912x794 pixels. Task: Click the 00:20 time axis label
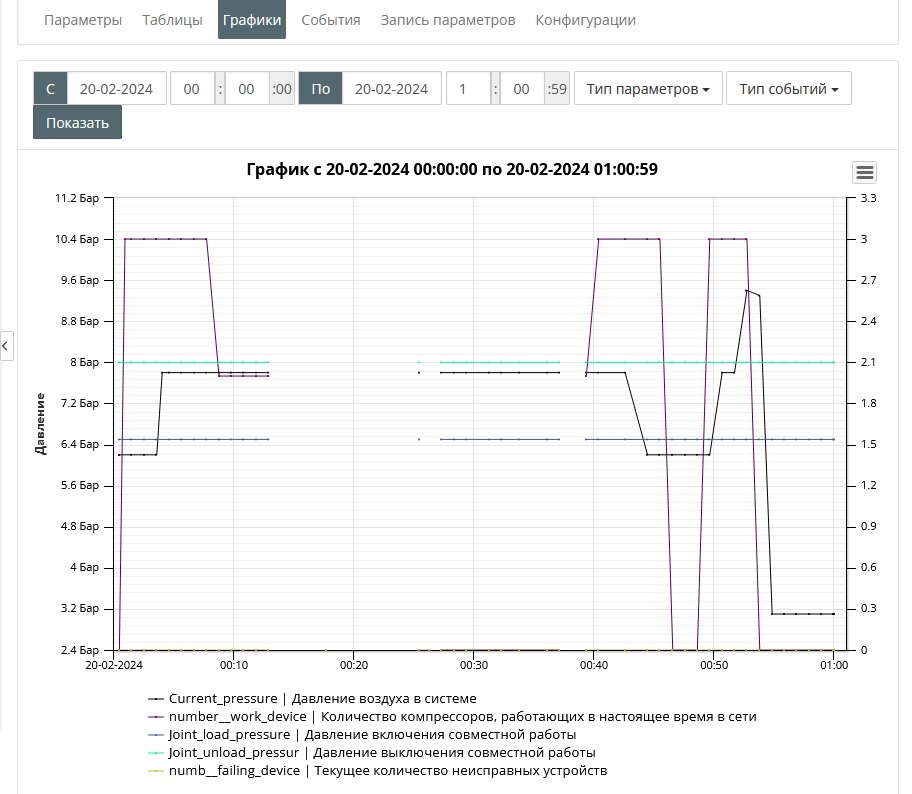[354, 665]
